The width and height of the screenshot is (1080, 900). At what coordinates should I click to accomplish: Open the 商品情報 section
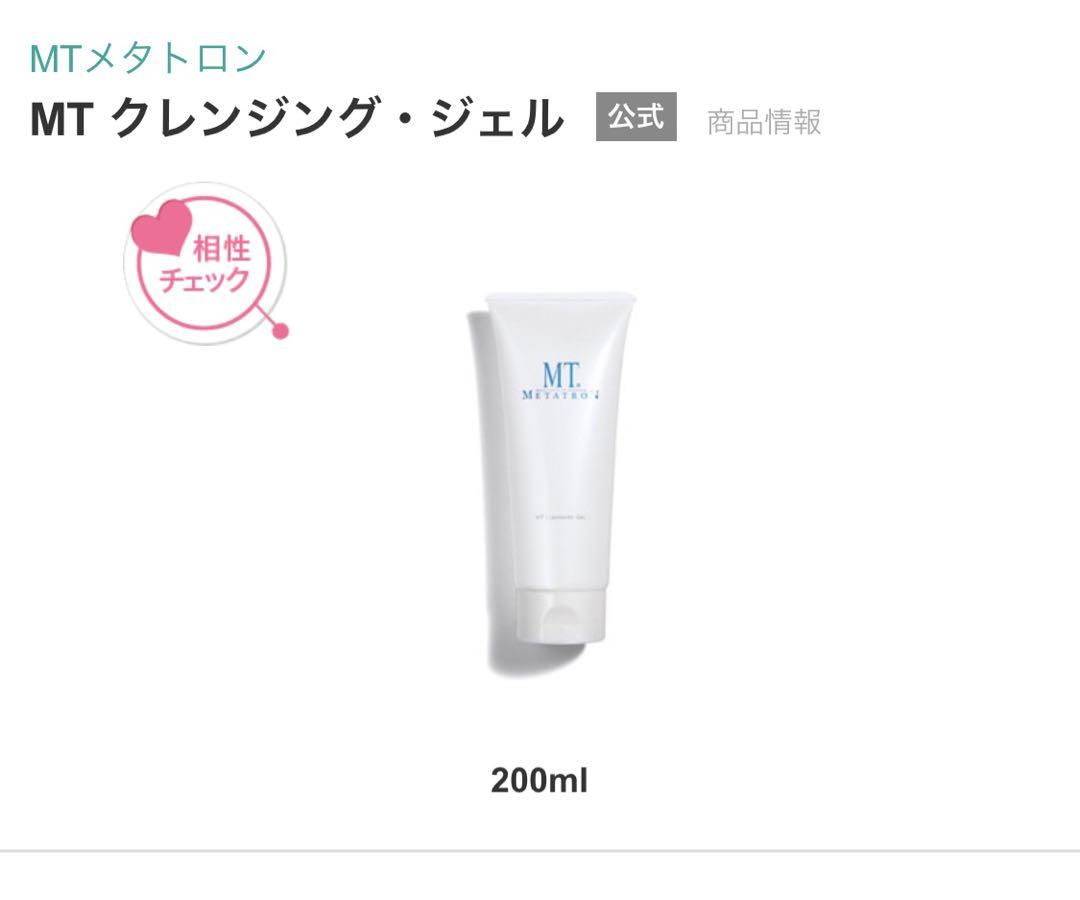(764, 122)
